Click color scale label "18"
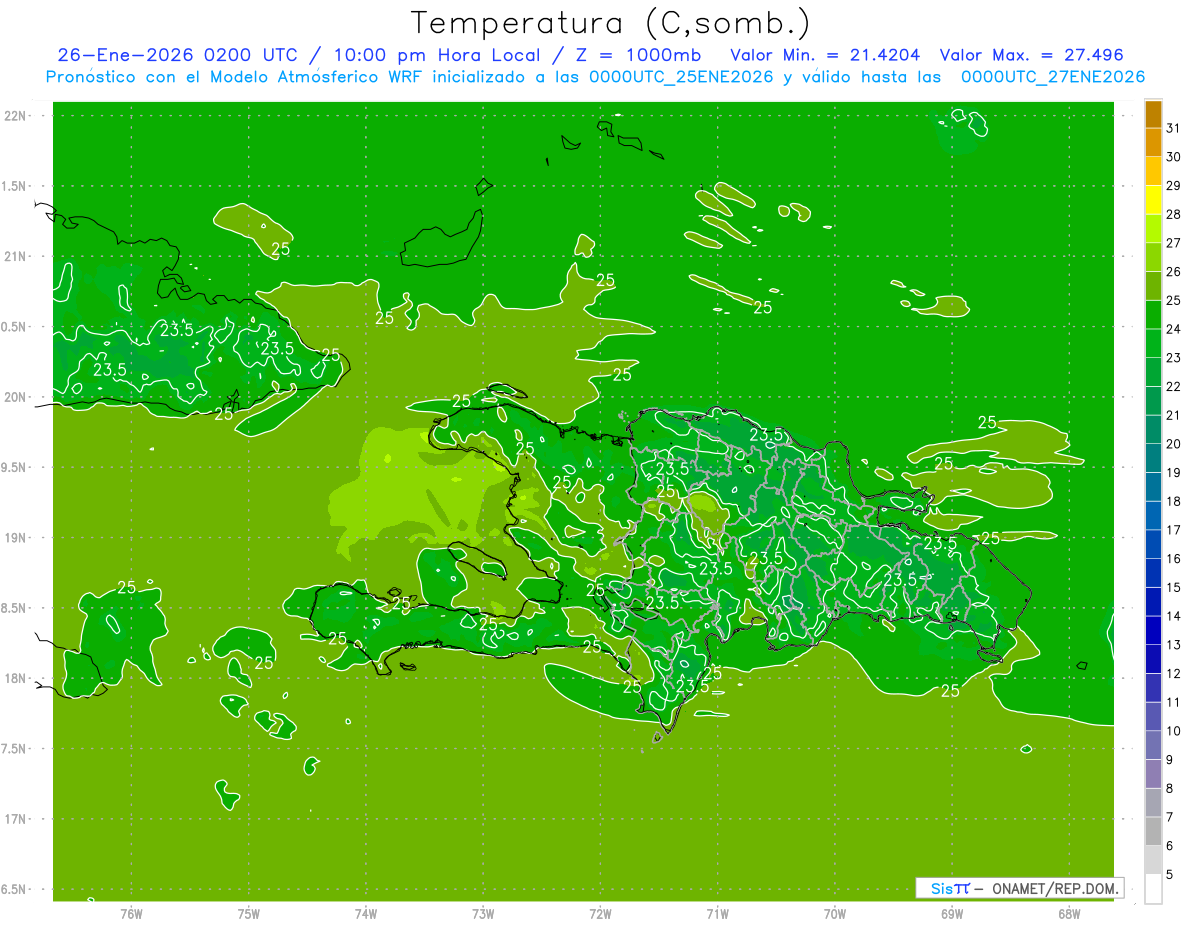 [x=1173, y=502]
